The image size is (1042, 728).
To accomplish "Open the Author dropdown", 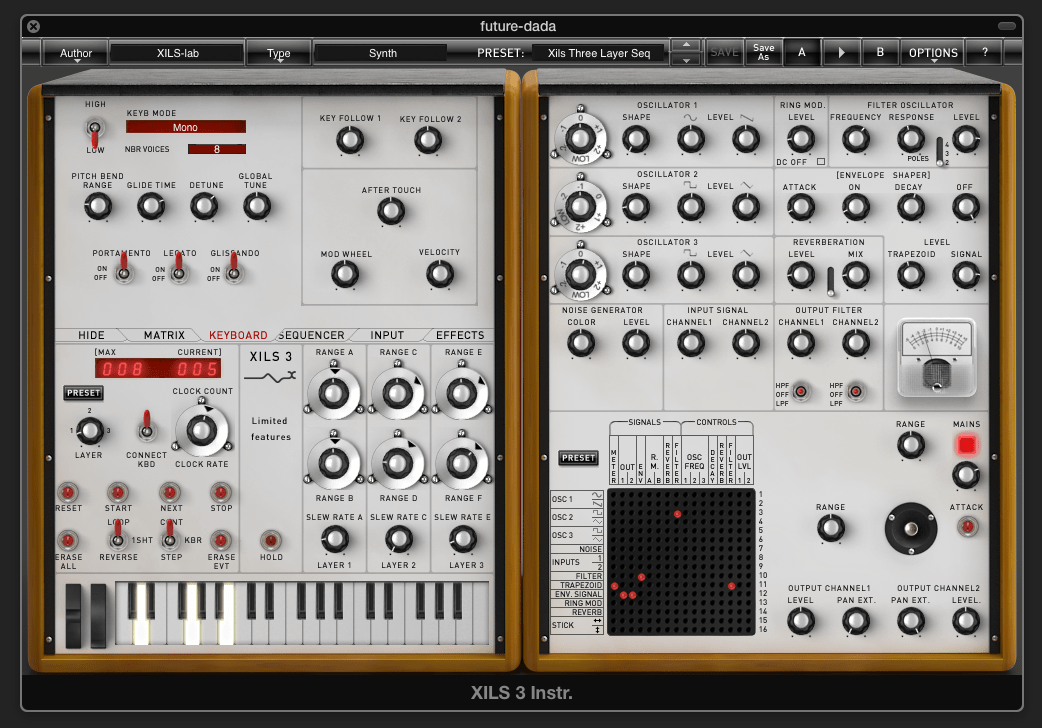I will [x=76, y=53].
